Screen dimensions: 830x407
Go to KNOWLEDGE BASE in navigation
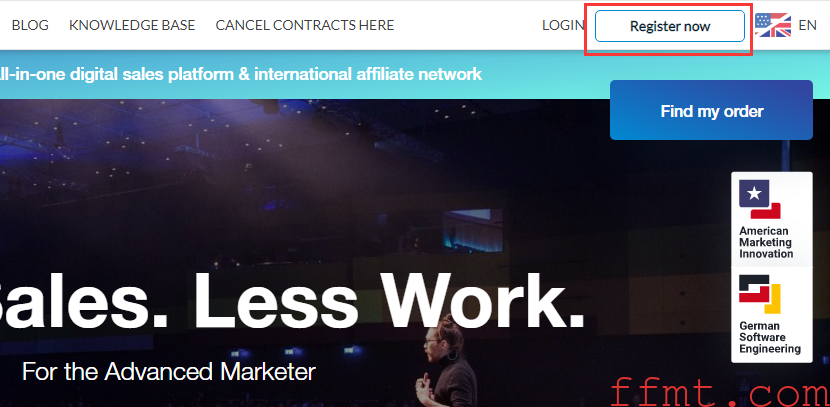[132, 25]
